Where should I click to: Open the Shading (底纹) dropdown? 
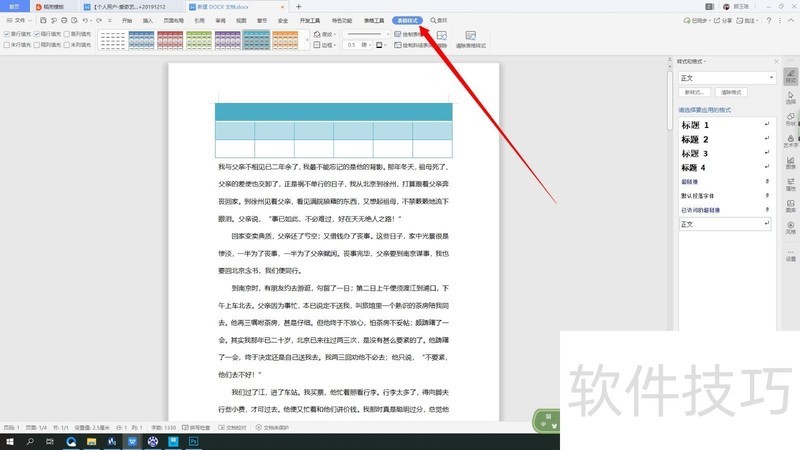324,34
